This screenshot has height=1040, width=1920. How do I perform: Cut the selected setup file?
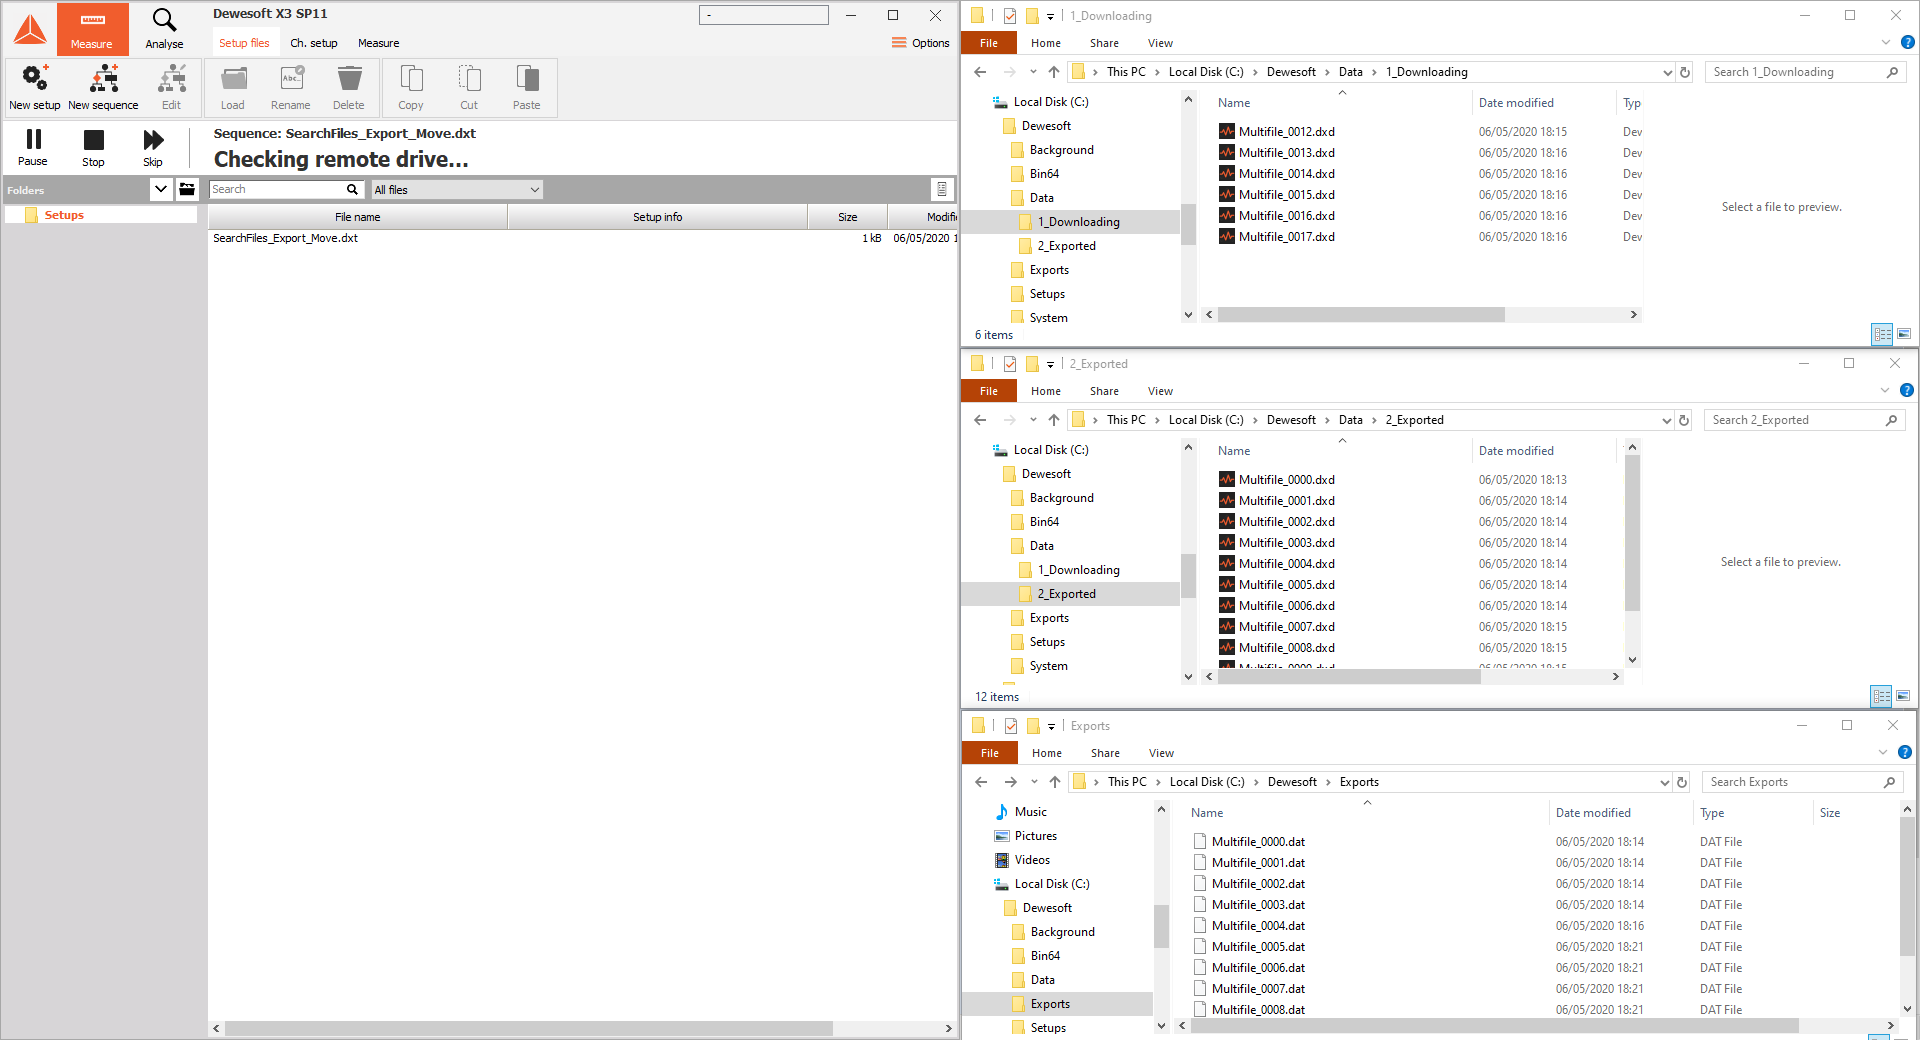[469, 87]
